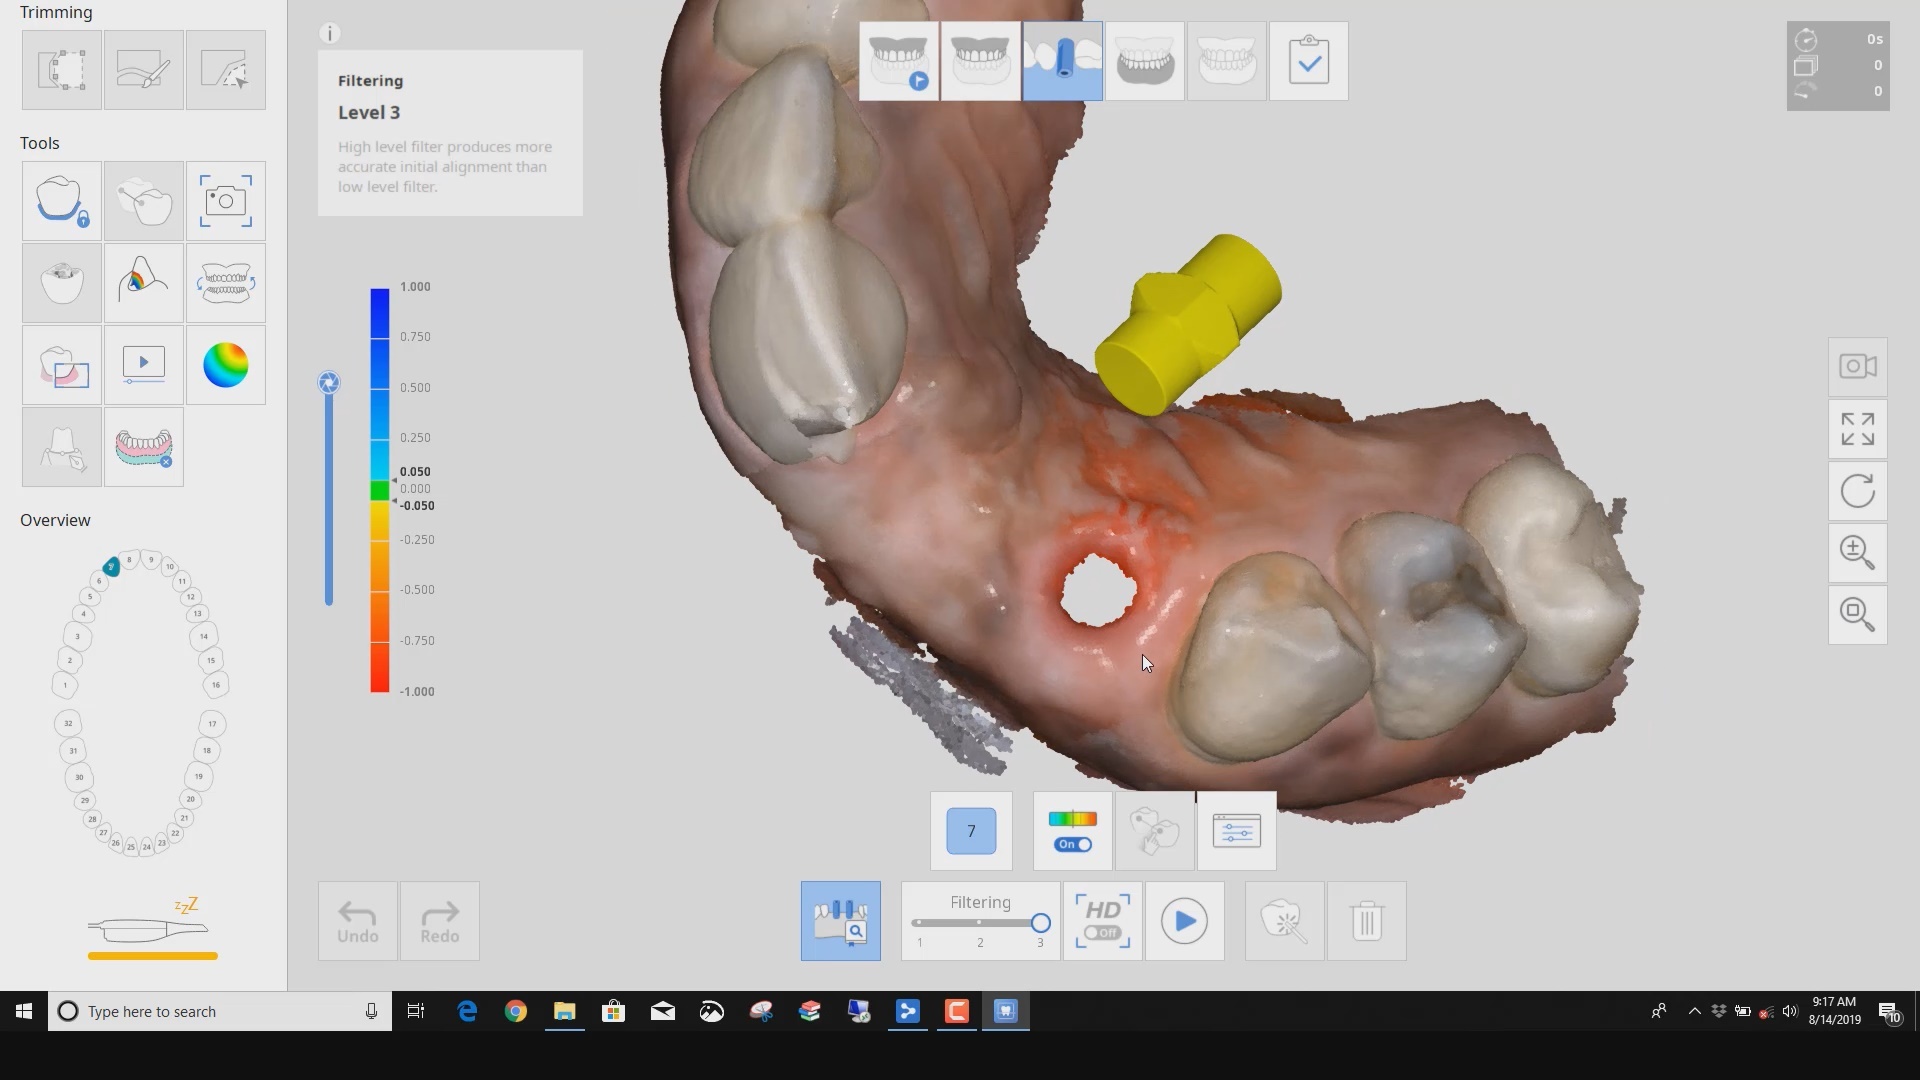Screen dimensions: 1920x1080
Task: Open the filtering settings sliders panel
Action: tap(1236, 830)
